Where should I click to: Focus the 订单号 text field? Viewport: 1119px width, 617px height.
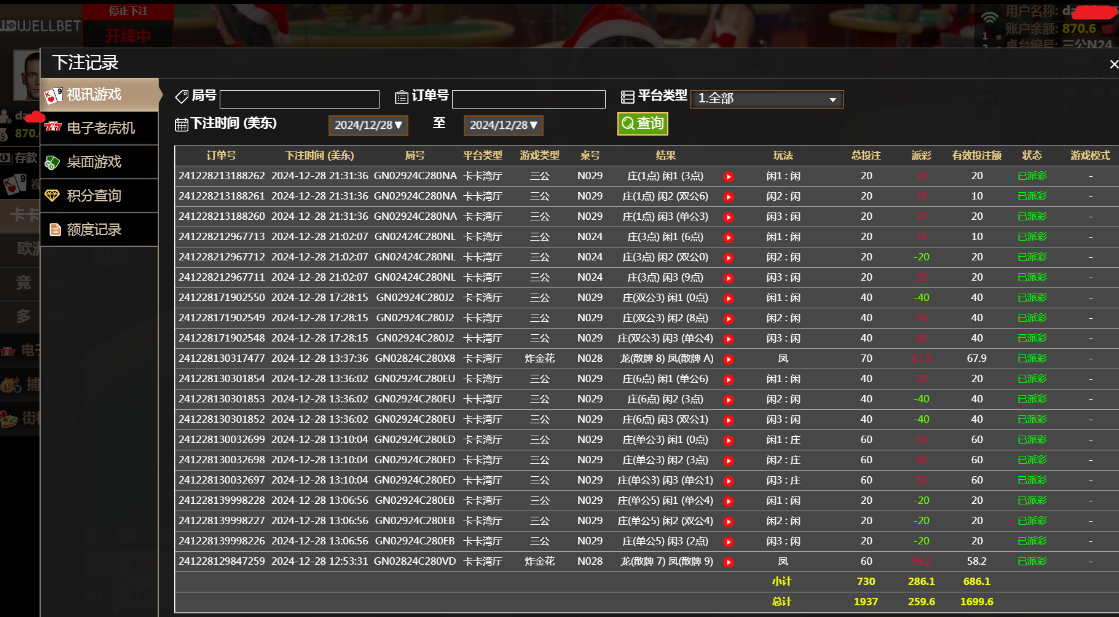point(528,99)
